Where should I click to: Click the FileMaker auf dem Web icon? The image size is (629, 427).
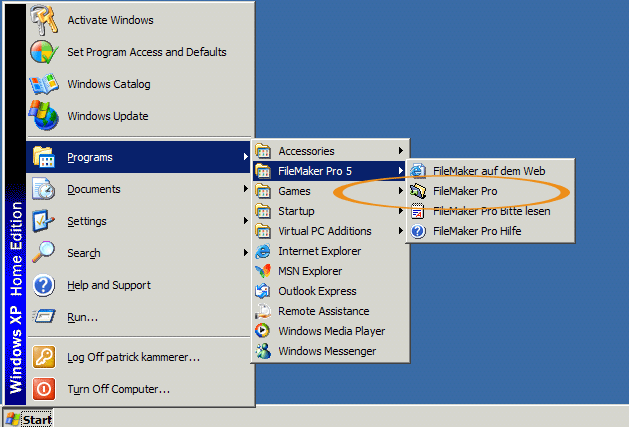418,171
